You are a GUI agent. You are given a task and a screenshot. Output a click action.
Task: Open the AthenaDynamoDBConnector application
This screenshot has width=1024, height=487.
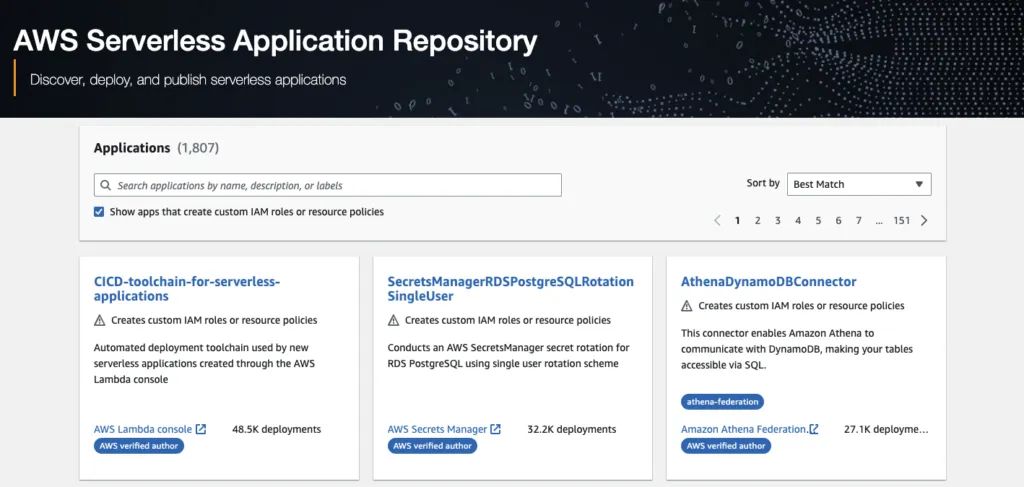pos(769,282)
